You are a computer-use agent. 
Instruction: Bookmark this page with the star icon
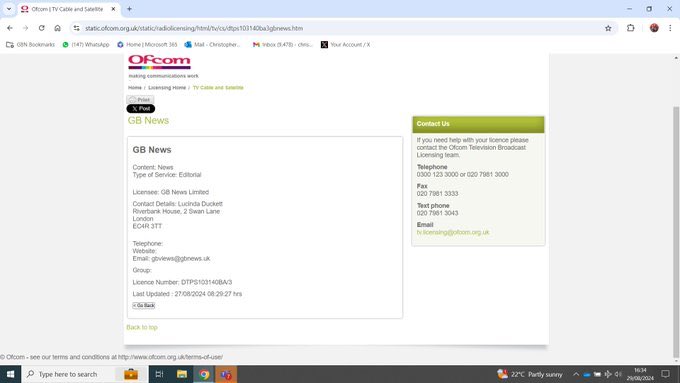pyautogui.click(x=608, y=28)
